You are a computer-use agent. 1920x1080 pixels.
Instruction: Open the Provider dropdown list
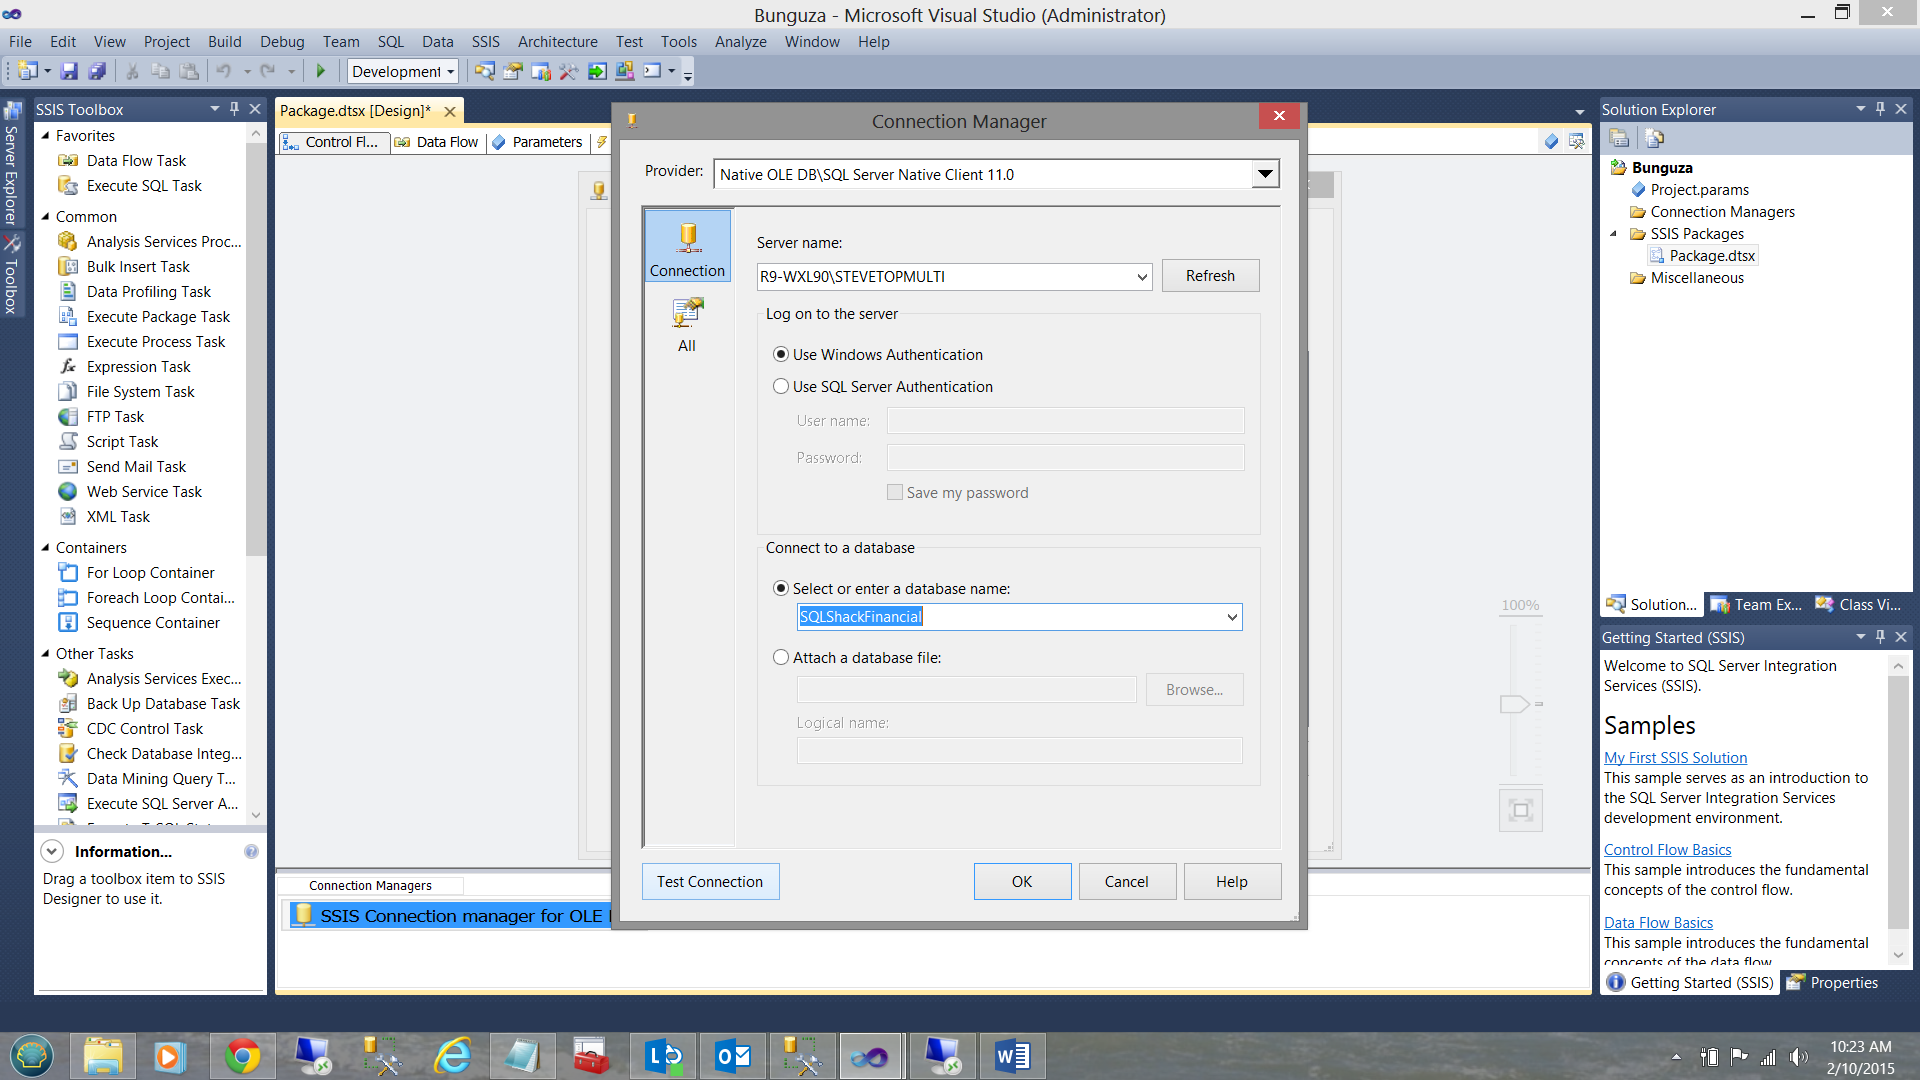[x=1265, y=175]
